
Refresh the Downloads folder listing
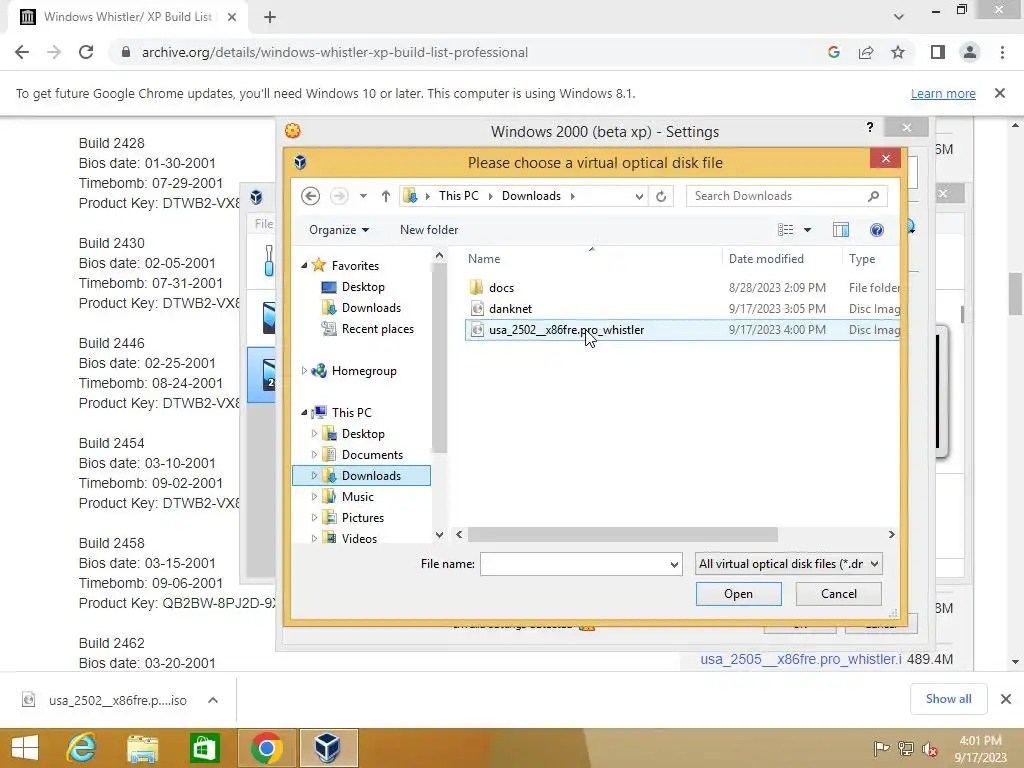661,196
